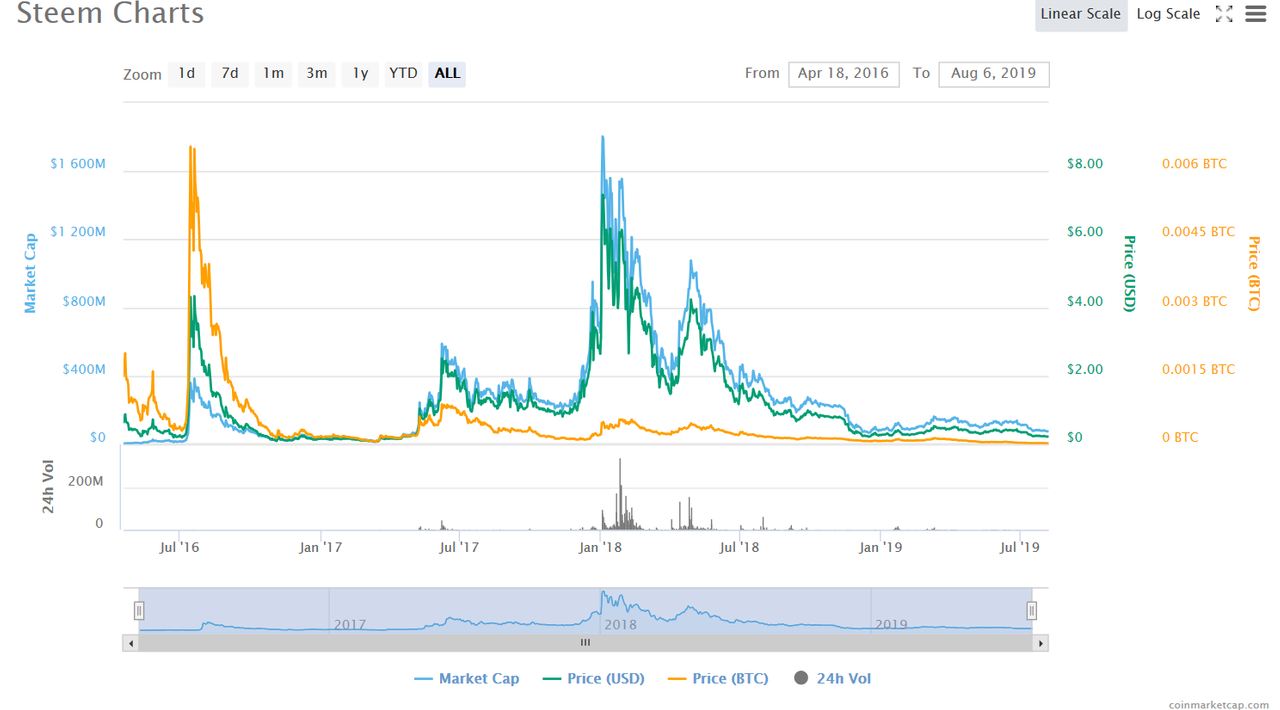Toggle Price (USD) series in legend
Screen dimensions: 1280x710
click(x=594, y=678)
